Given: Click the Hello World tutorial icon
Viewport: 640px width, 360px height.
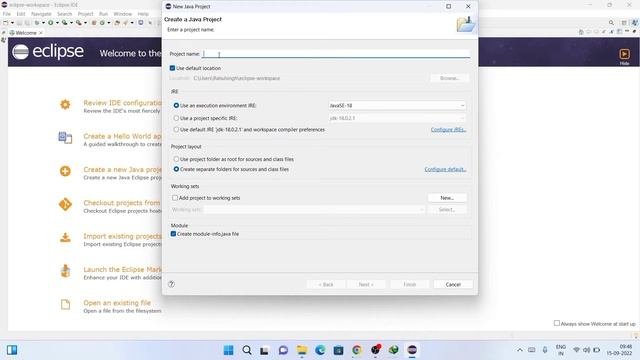Looking at the screenshot, I should [x=65, y=138].
